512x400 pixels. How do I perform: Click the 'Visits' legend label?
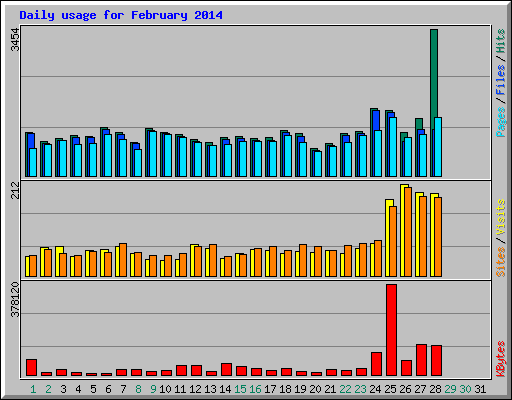500,217
